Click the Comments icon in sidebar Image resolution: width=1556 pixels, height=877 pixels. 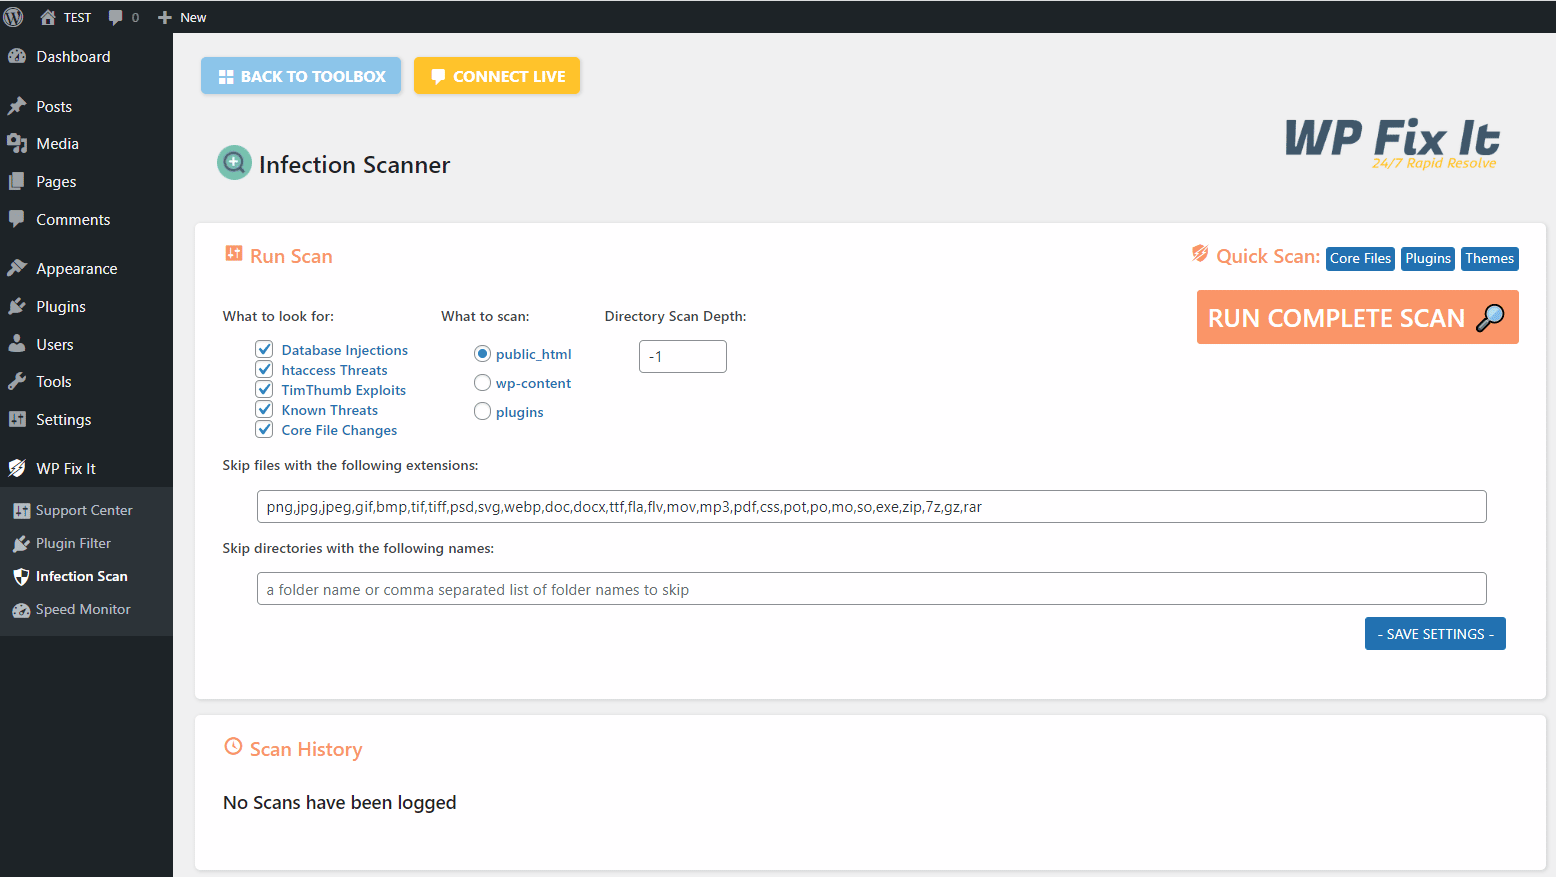click(17, 219)
